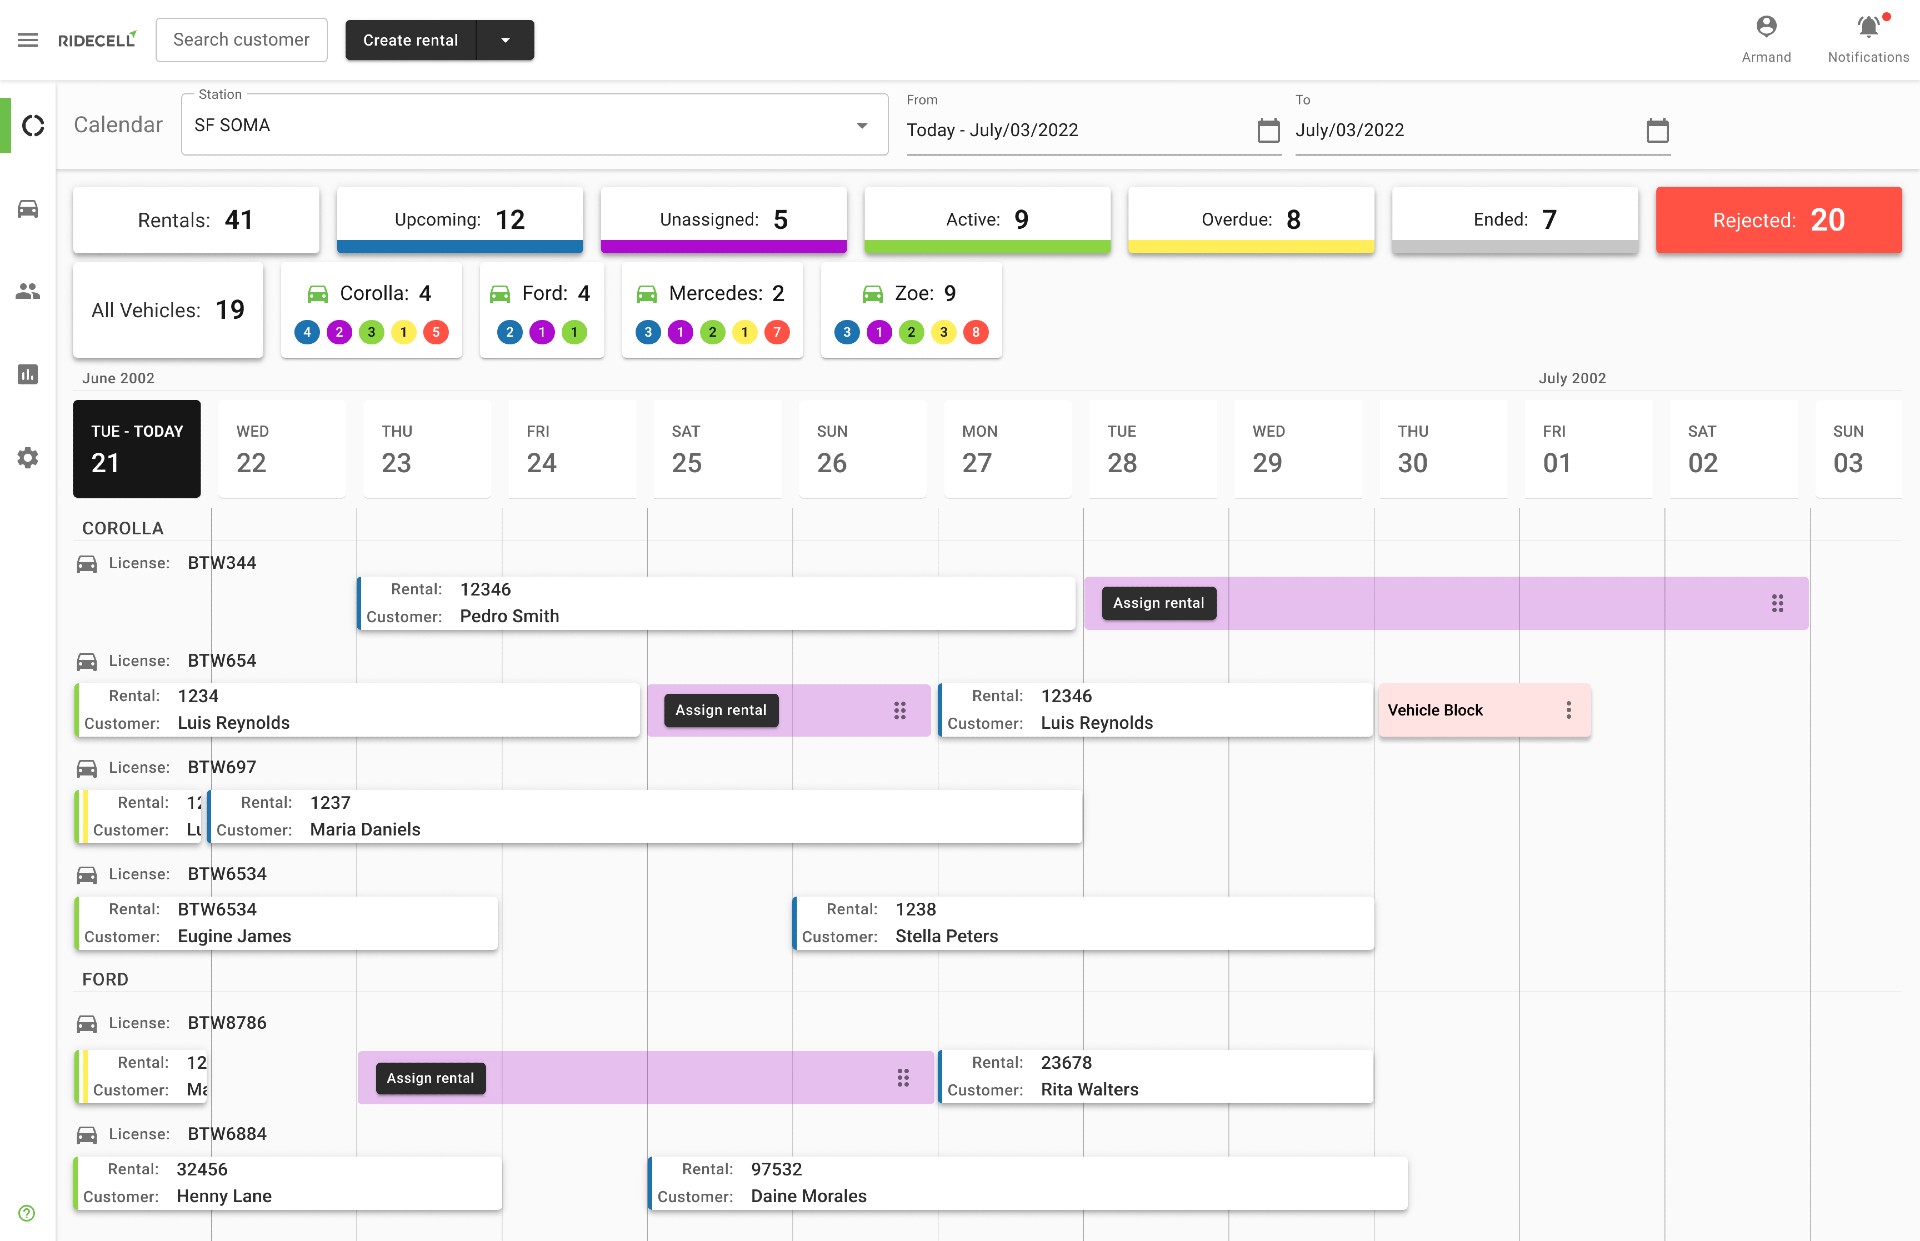Click drag handle on BTW654 assign bar

tap(900, 710)
